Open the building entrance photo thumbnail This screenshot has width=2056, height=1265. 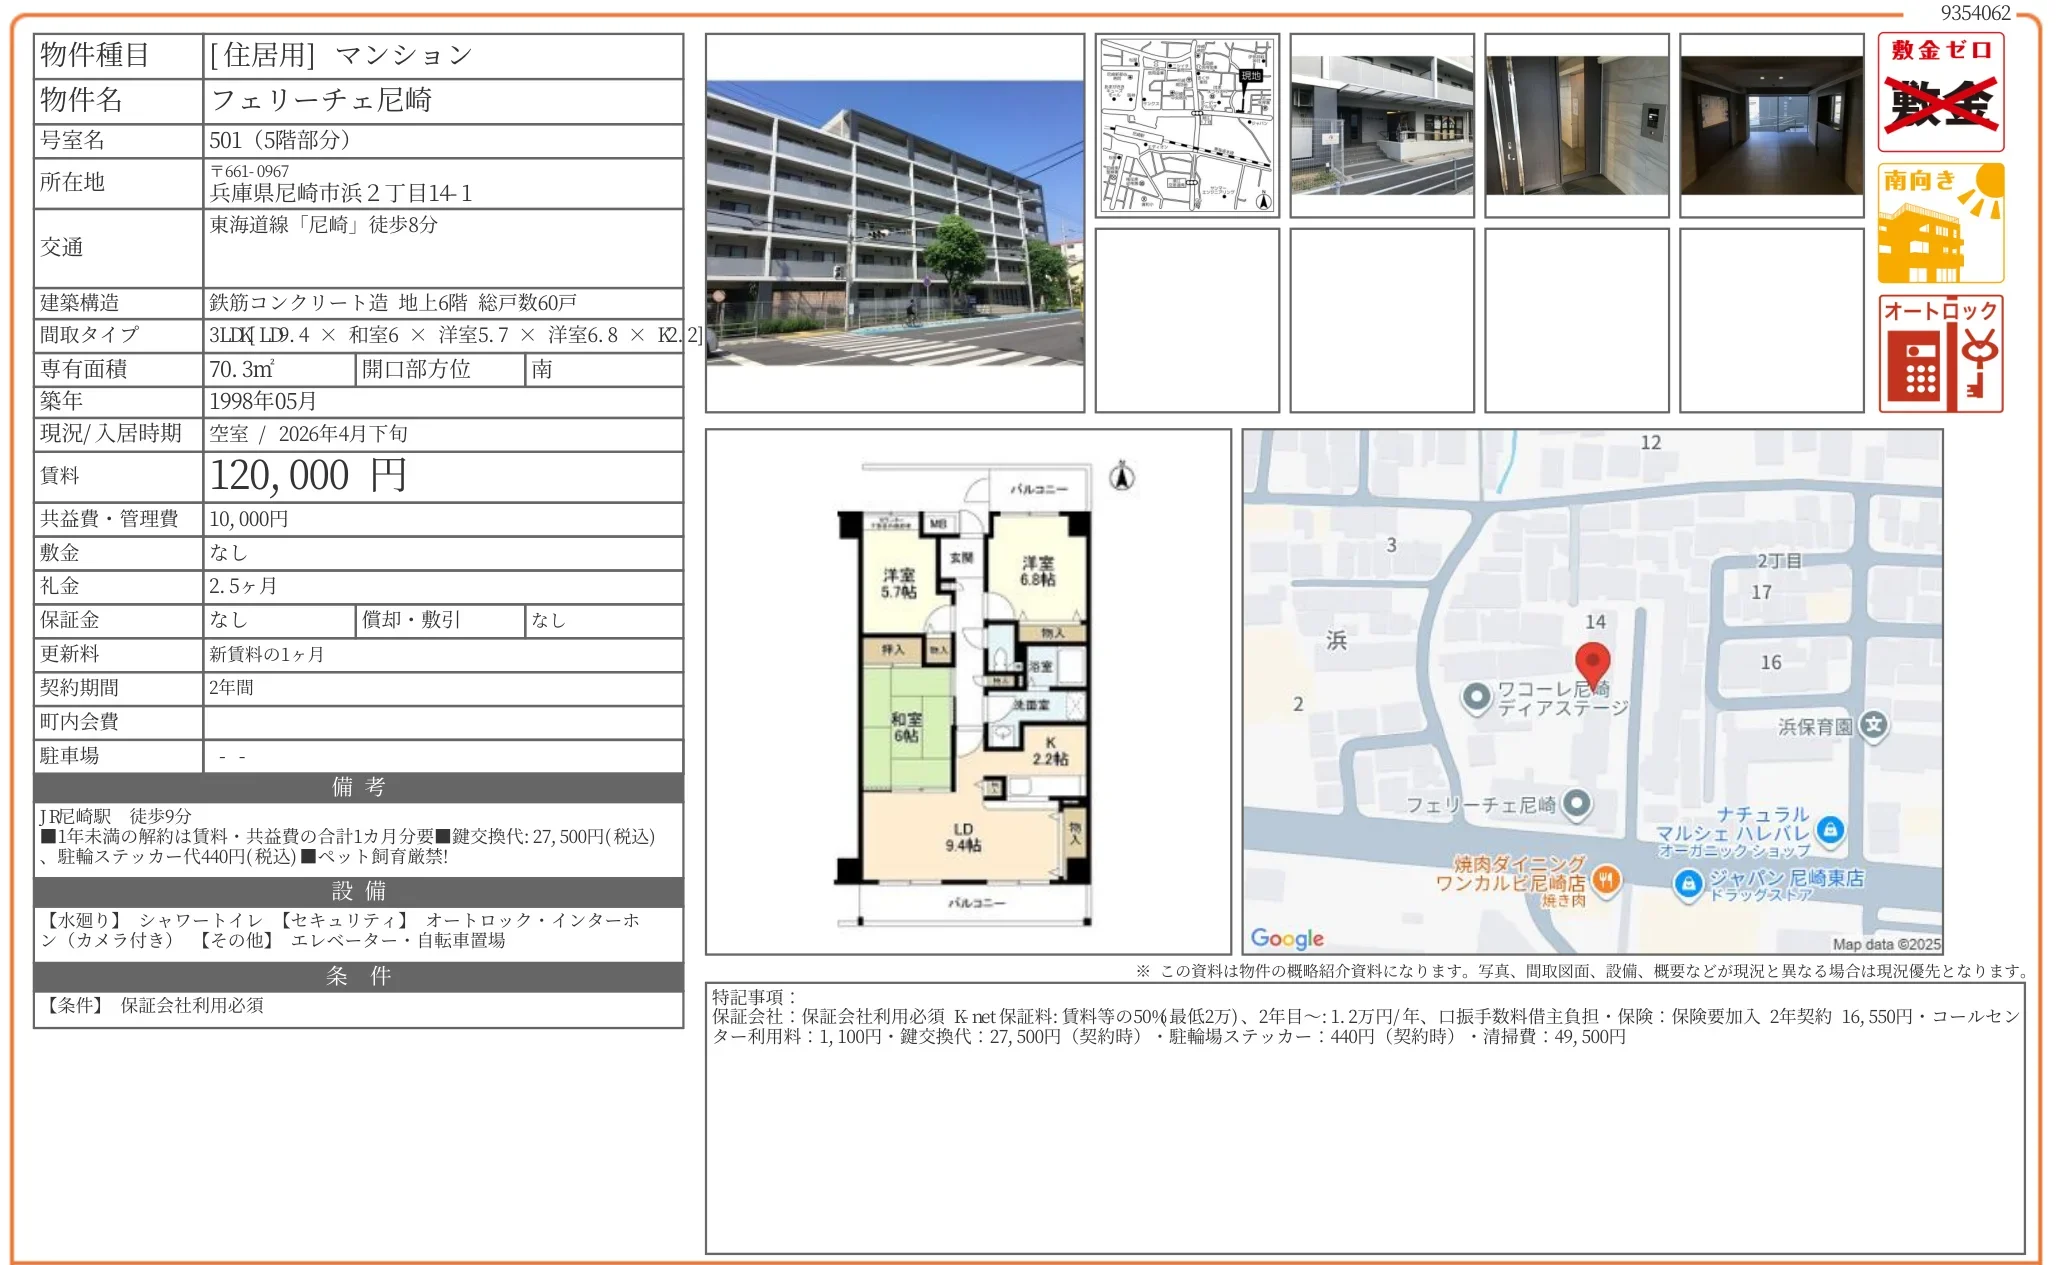(1381, 125)
